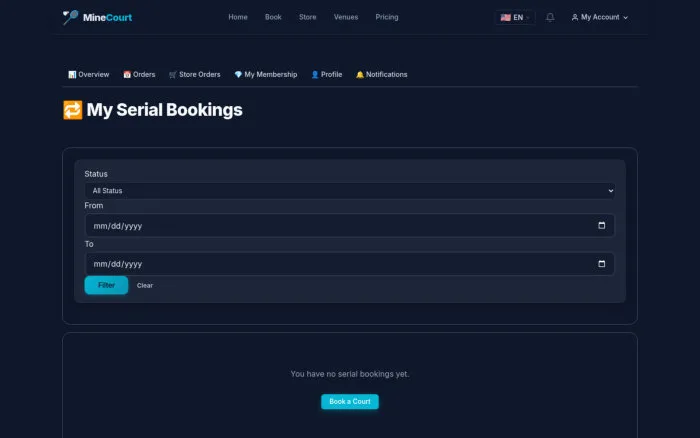The height and width of the screenshot is (438, 700).
Task: Click the diamond icon on My Membership tab
Action: (x=238, y=75)
